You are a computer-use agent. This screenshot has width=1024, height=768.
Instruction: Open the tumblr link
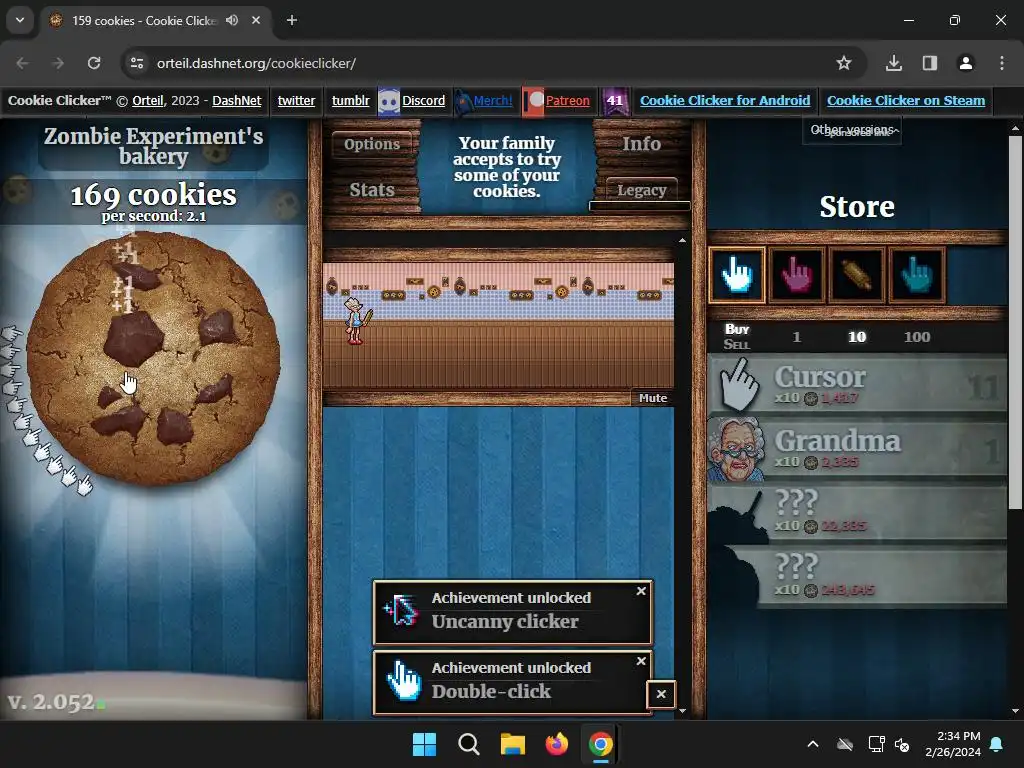point(351,101)
